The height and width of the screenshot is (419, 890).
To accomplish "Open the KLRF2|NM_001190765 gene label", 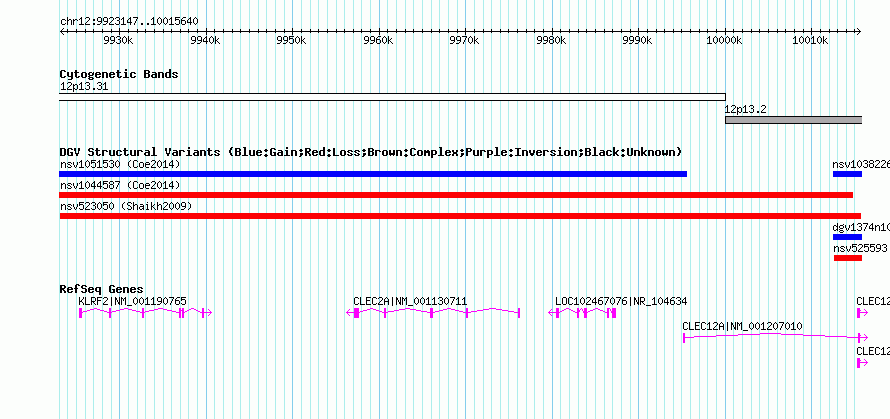I will pos(132,301).
